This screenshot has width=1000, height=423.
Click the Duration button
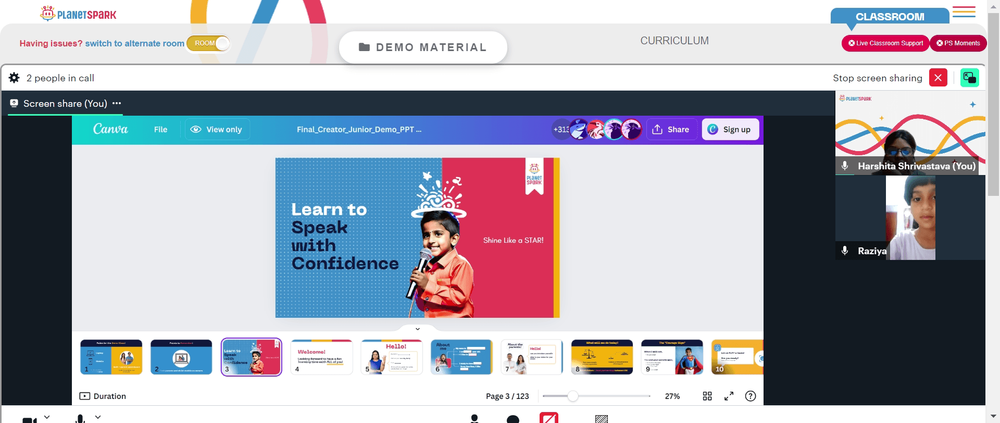pos(103,396)
